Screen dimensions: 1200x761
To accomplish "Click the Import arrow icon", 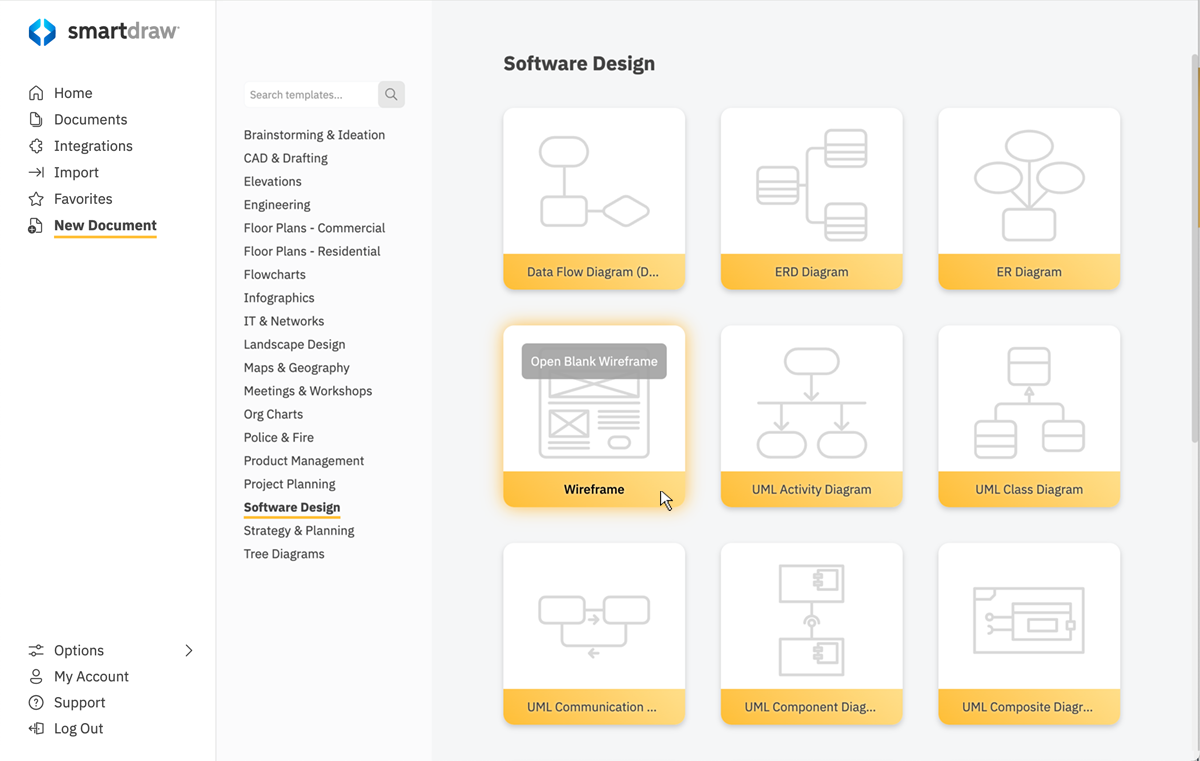I will (x=35, y=172).
